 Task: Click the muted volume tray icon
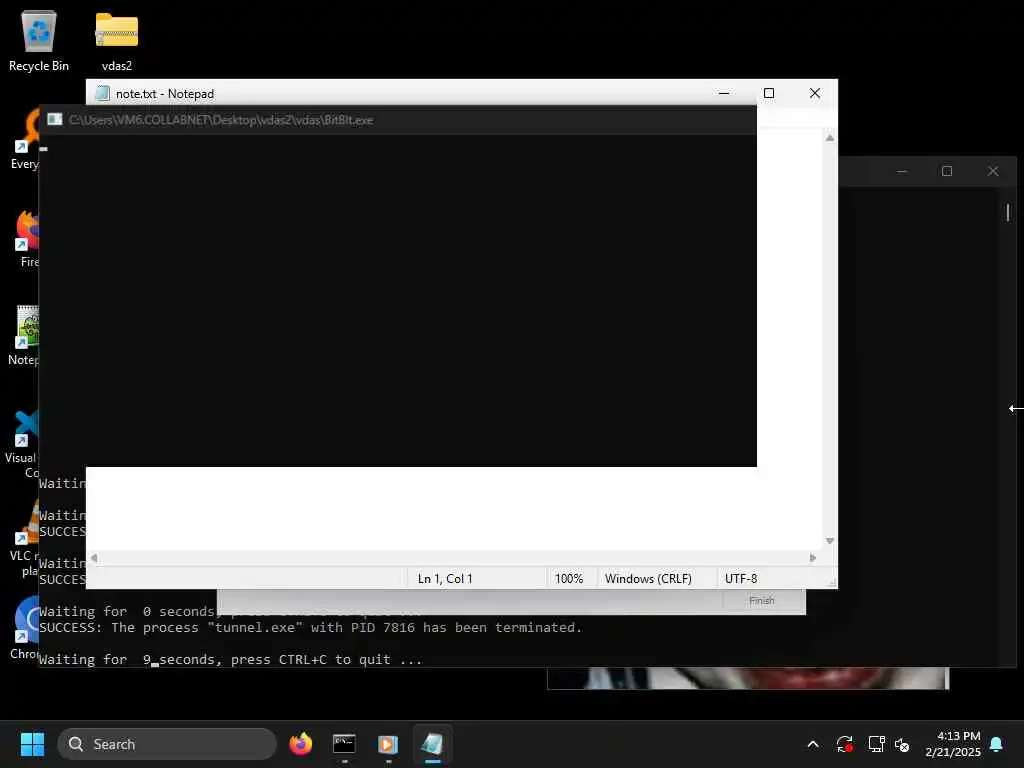tap(903, 744)
